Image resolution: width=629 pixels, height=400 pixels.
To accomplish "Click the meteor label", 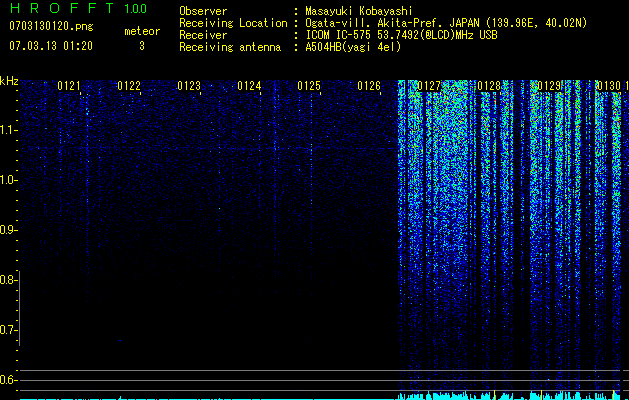I will (x=142, y=31).
